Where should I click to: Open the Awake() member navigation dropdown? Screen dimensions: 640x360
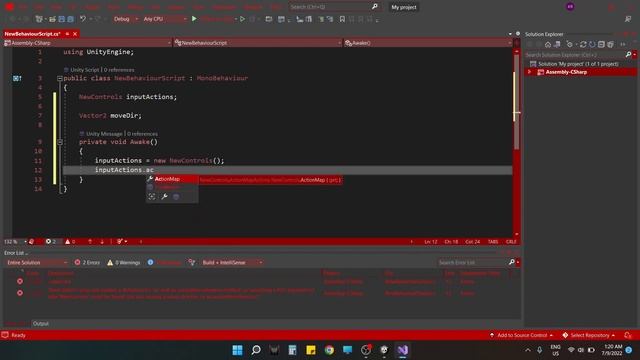(x=428, y=43)
